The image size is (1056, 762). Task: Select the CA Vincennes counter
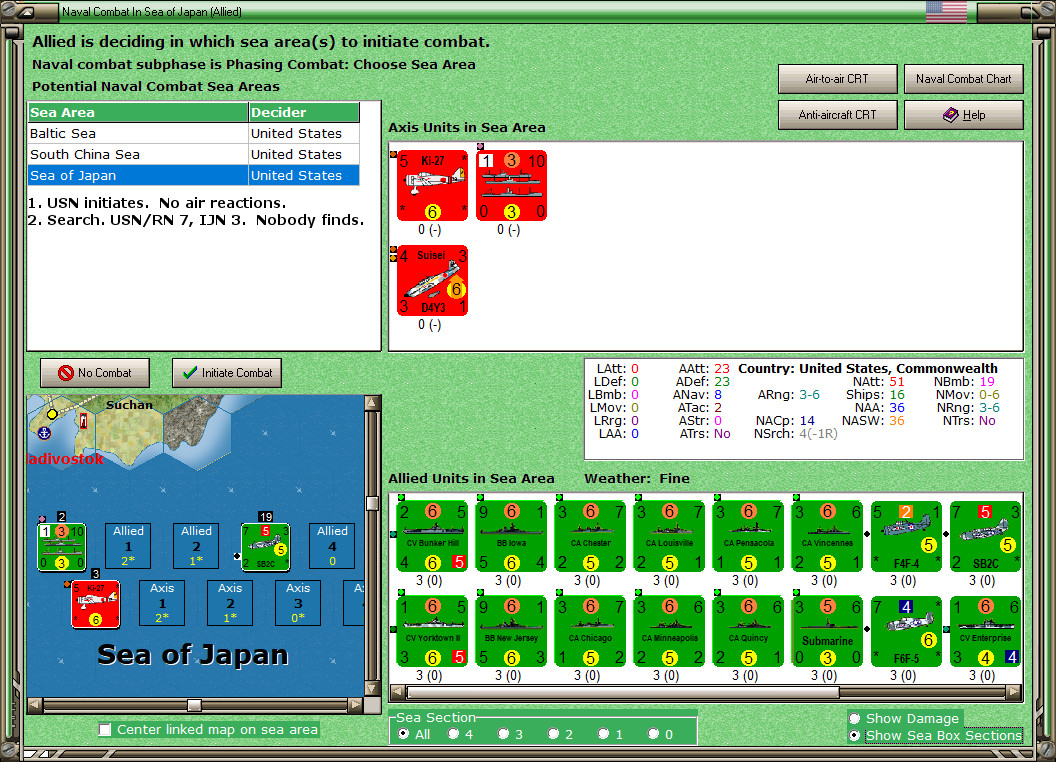click(x=827, y=536)
